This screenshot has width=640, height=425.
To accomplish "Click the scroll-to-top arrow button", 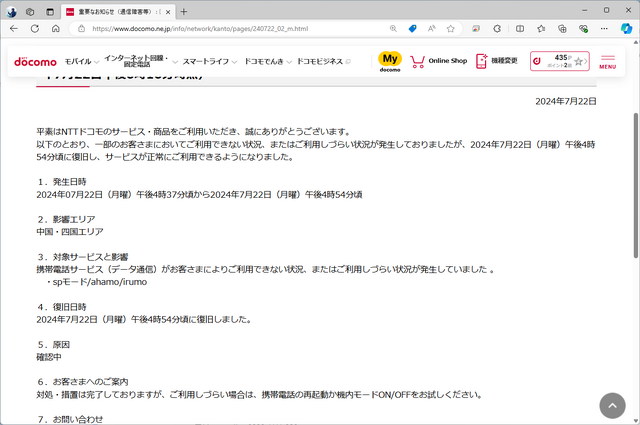I will click(x=612, y=405).
